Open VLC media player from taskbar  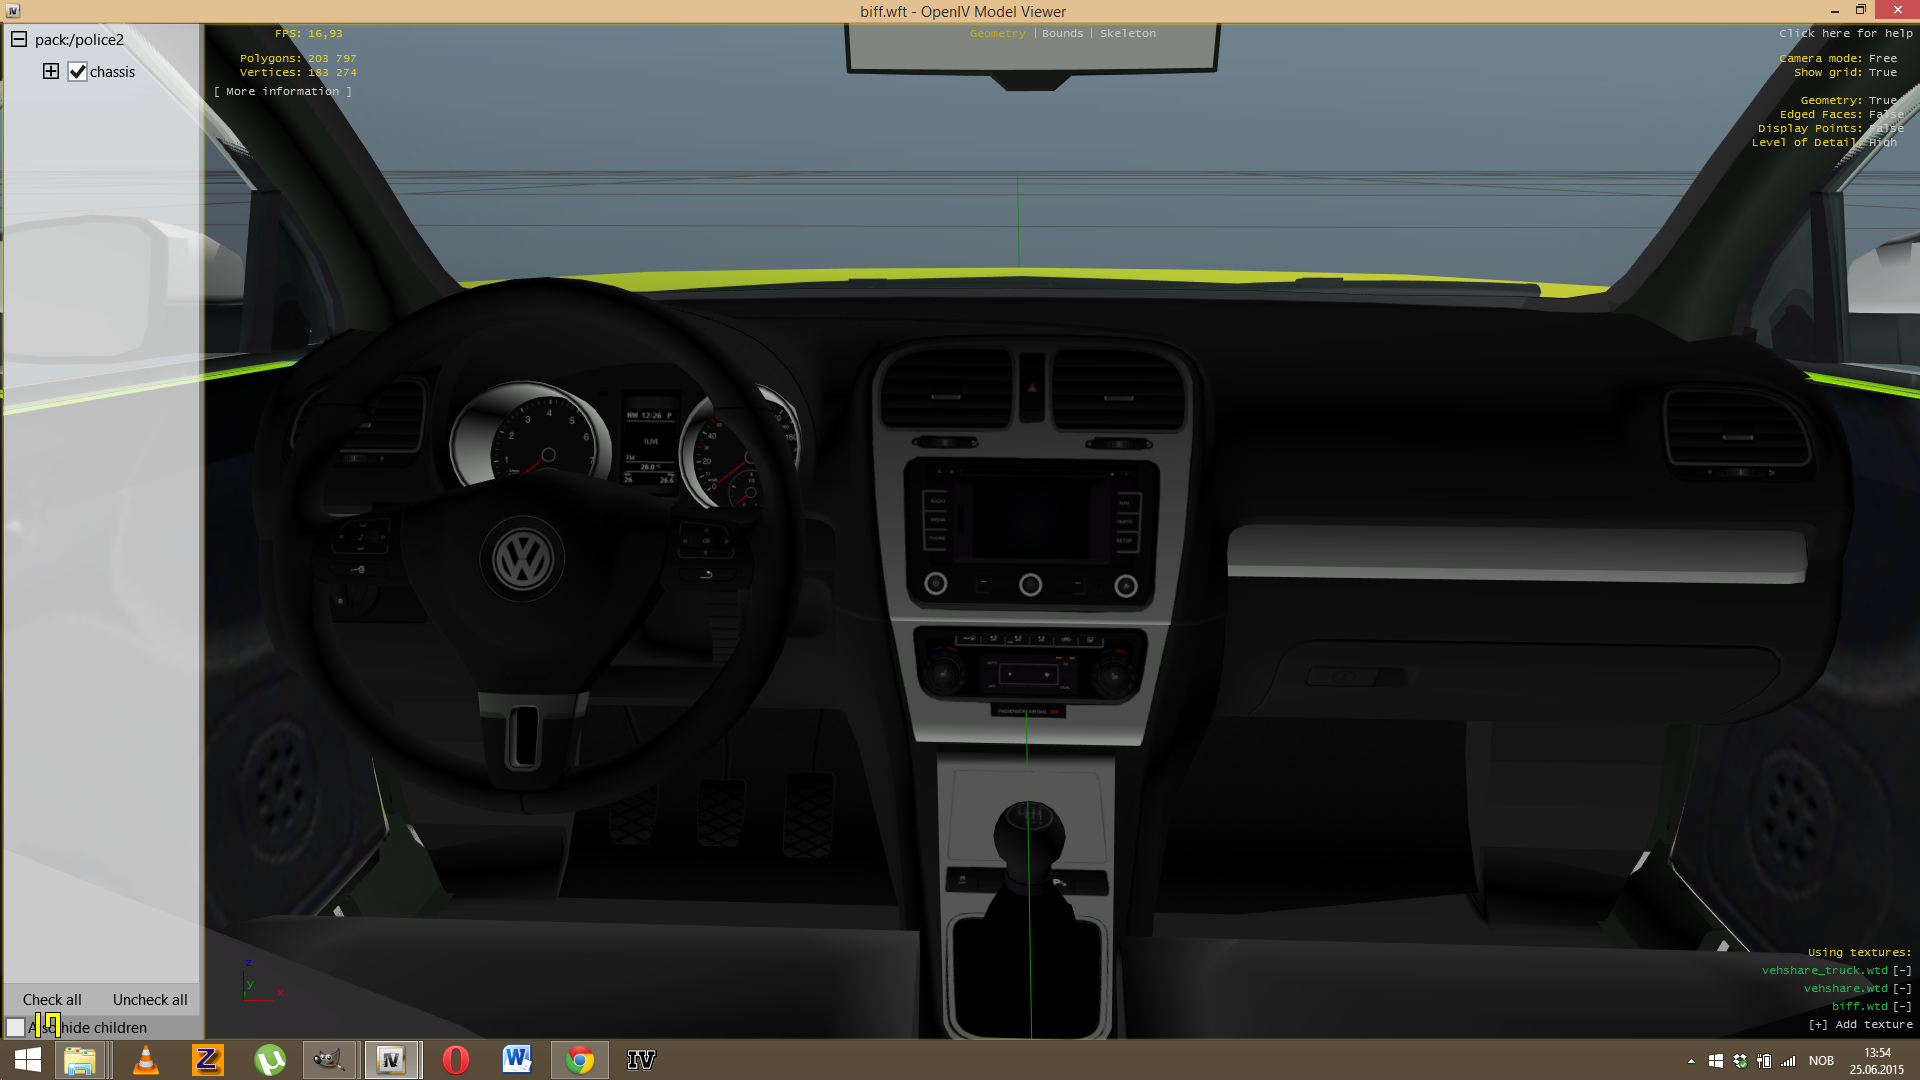(x=146, y=1060)
